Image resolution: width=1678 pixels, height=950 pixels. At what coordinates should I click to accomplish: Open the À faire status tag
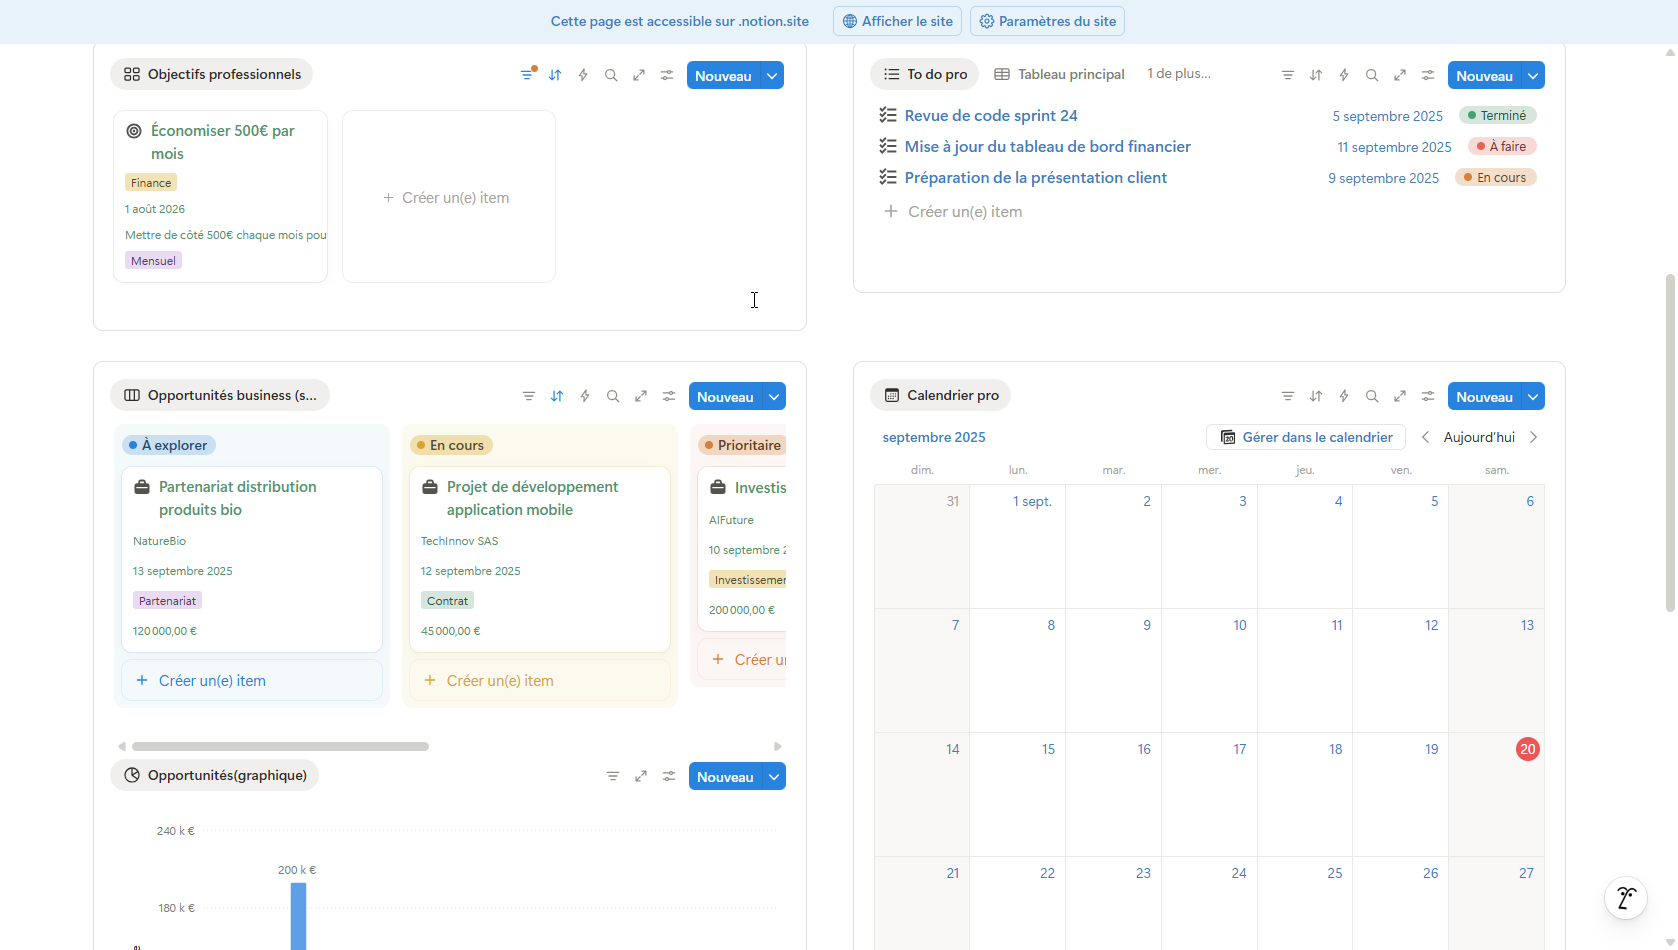click(1501, 147)
